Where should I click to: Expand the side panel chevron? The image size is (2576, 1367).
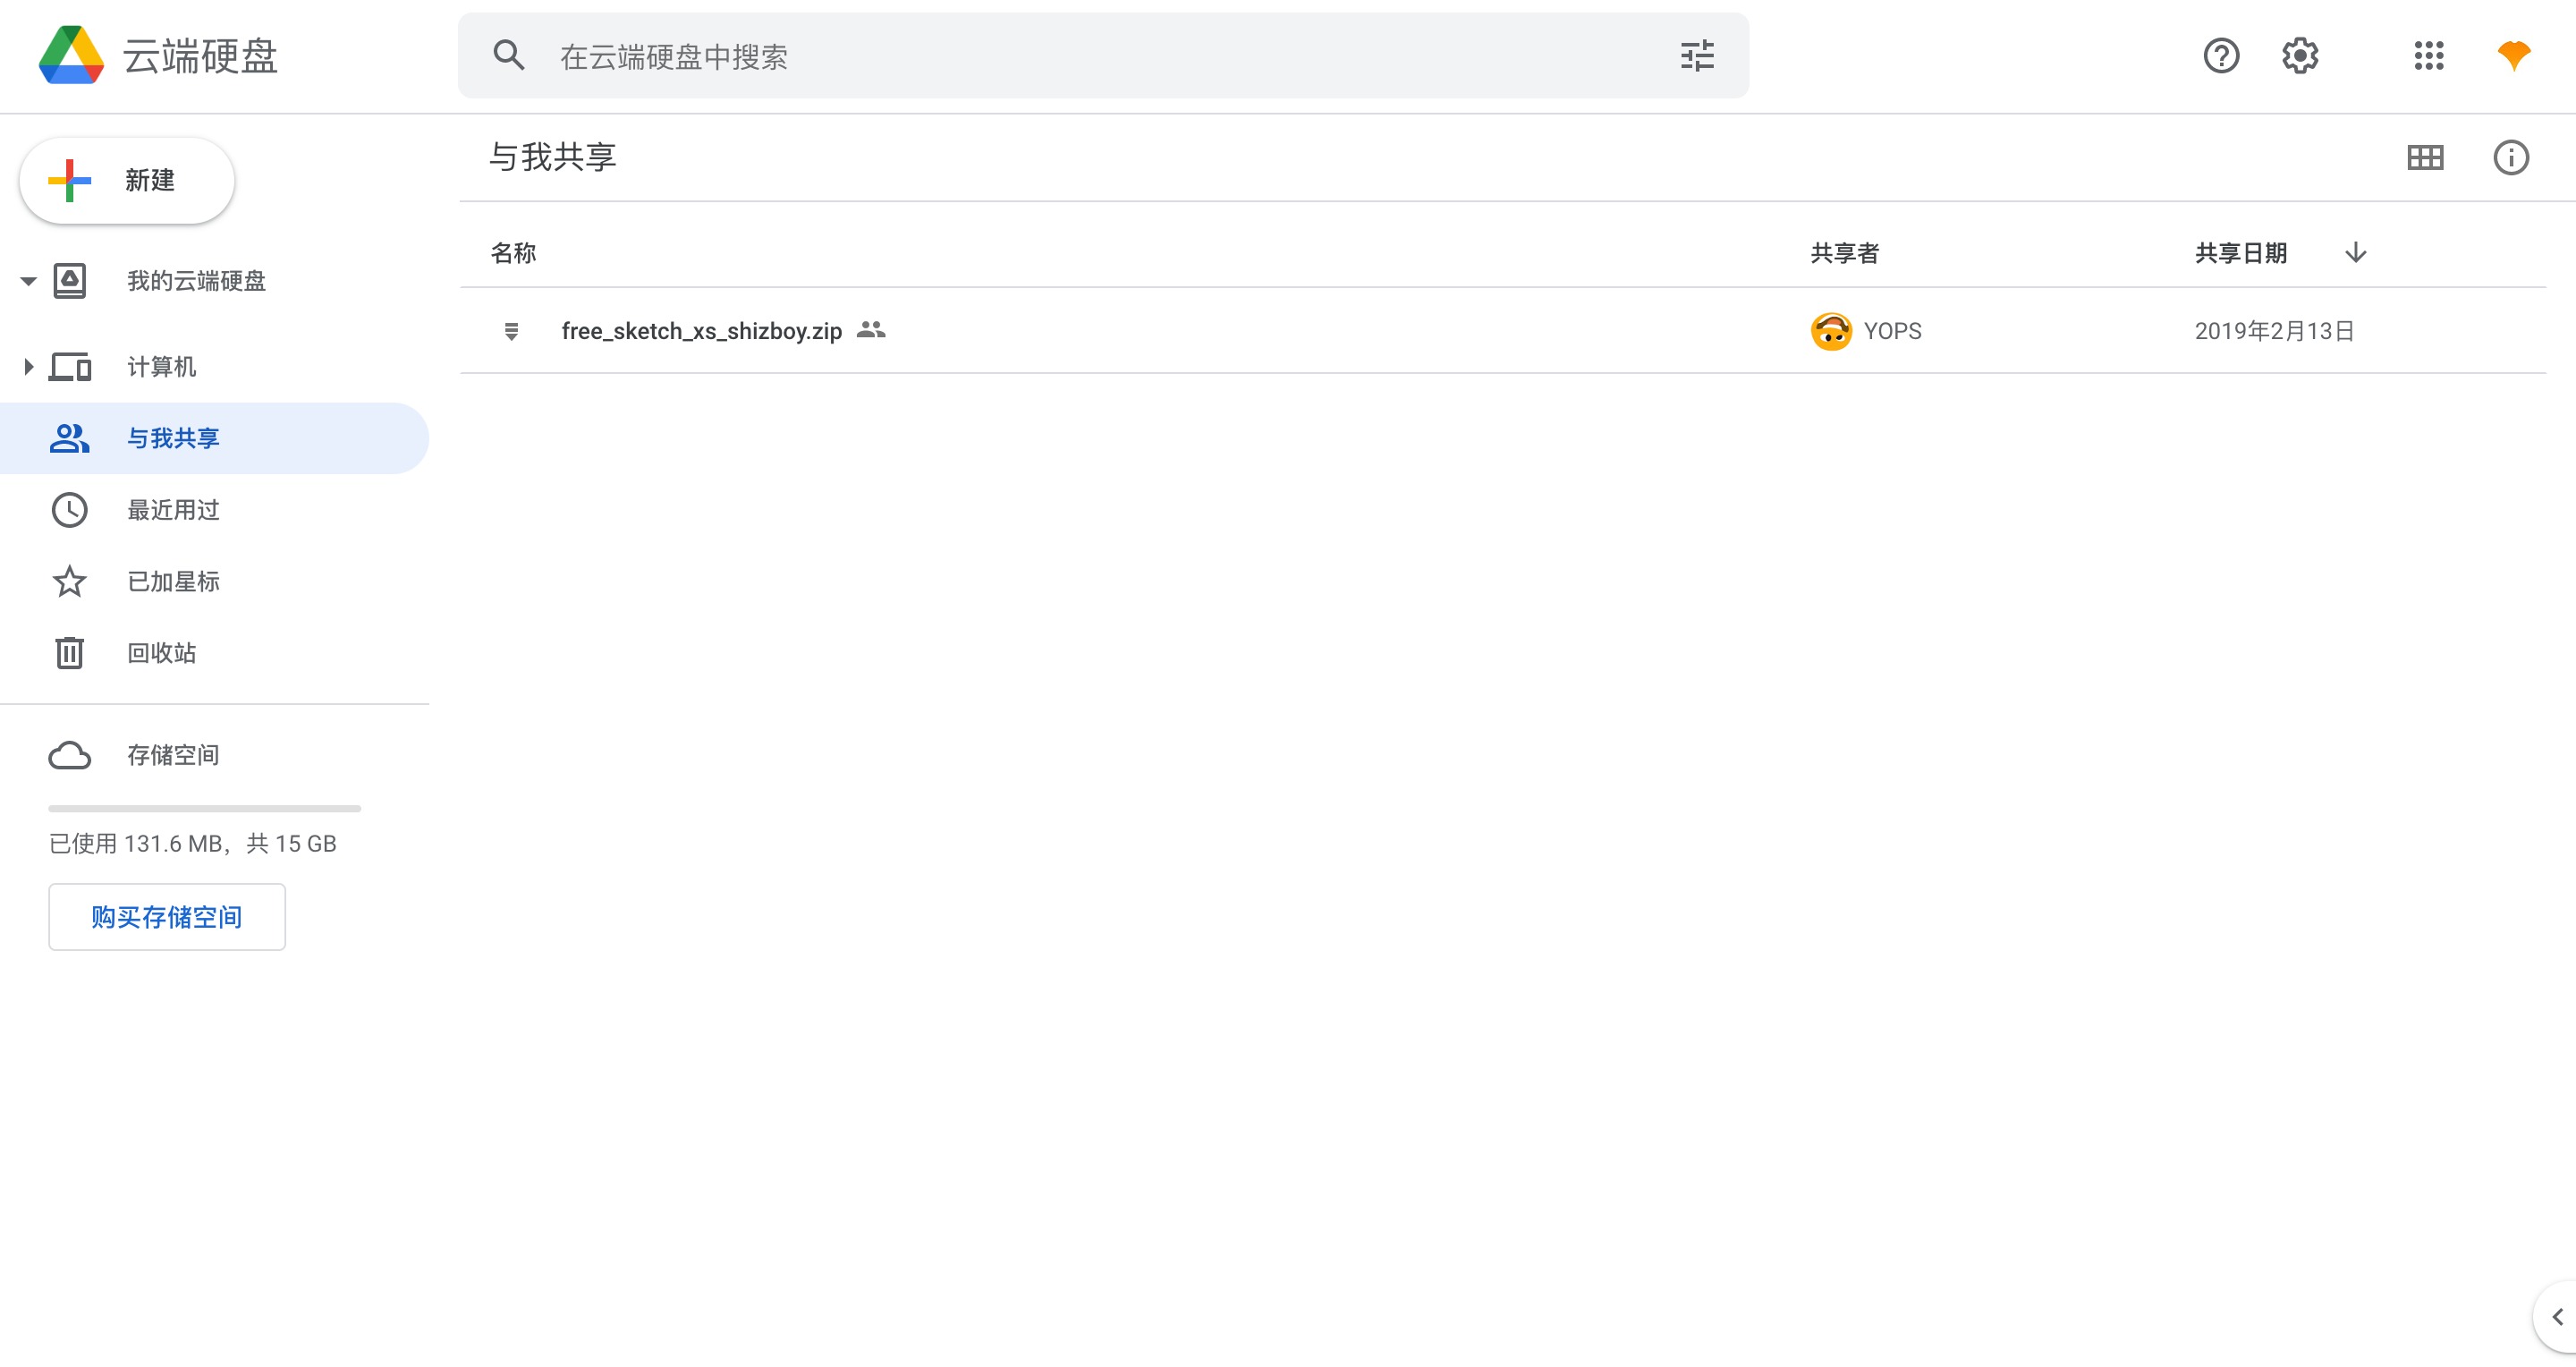2557,1316
